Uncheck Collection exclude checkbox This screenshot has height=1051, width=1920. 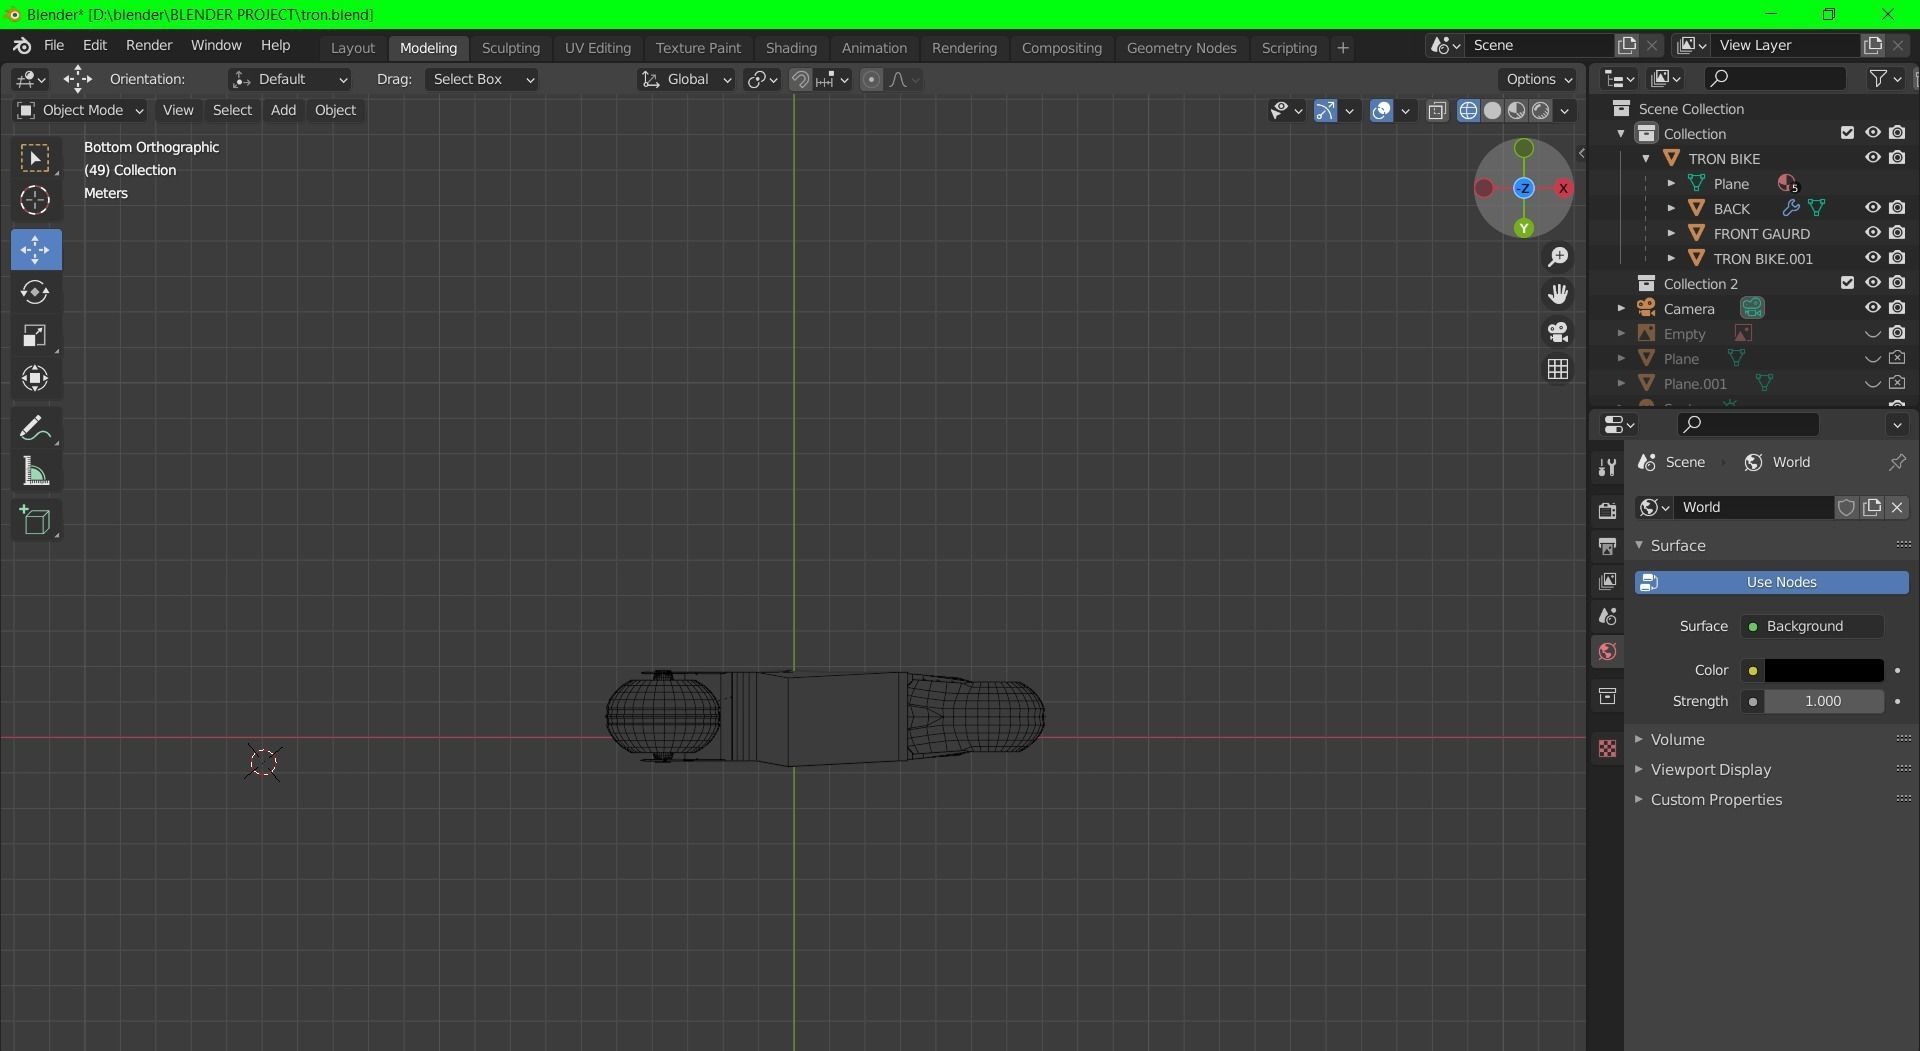pyautogui.click(x=1847, y=133)
